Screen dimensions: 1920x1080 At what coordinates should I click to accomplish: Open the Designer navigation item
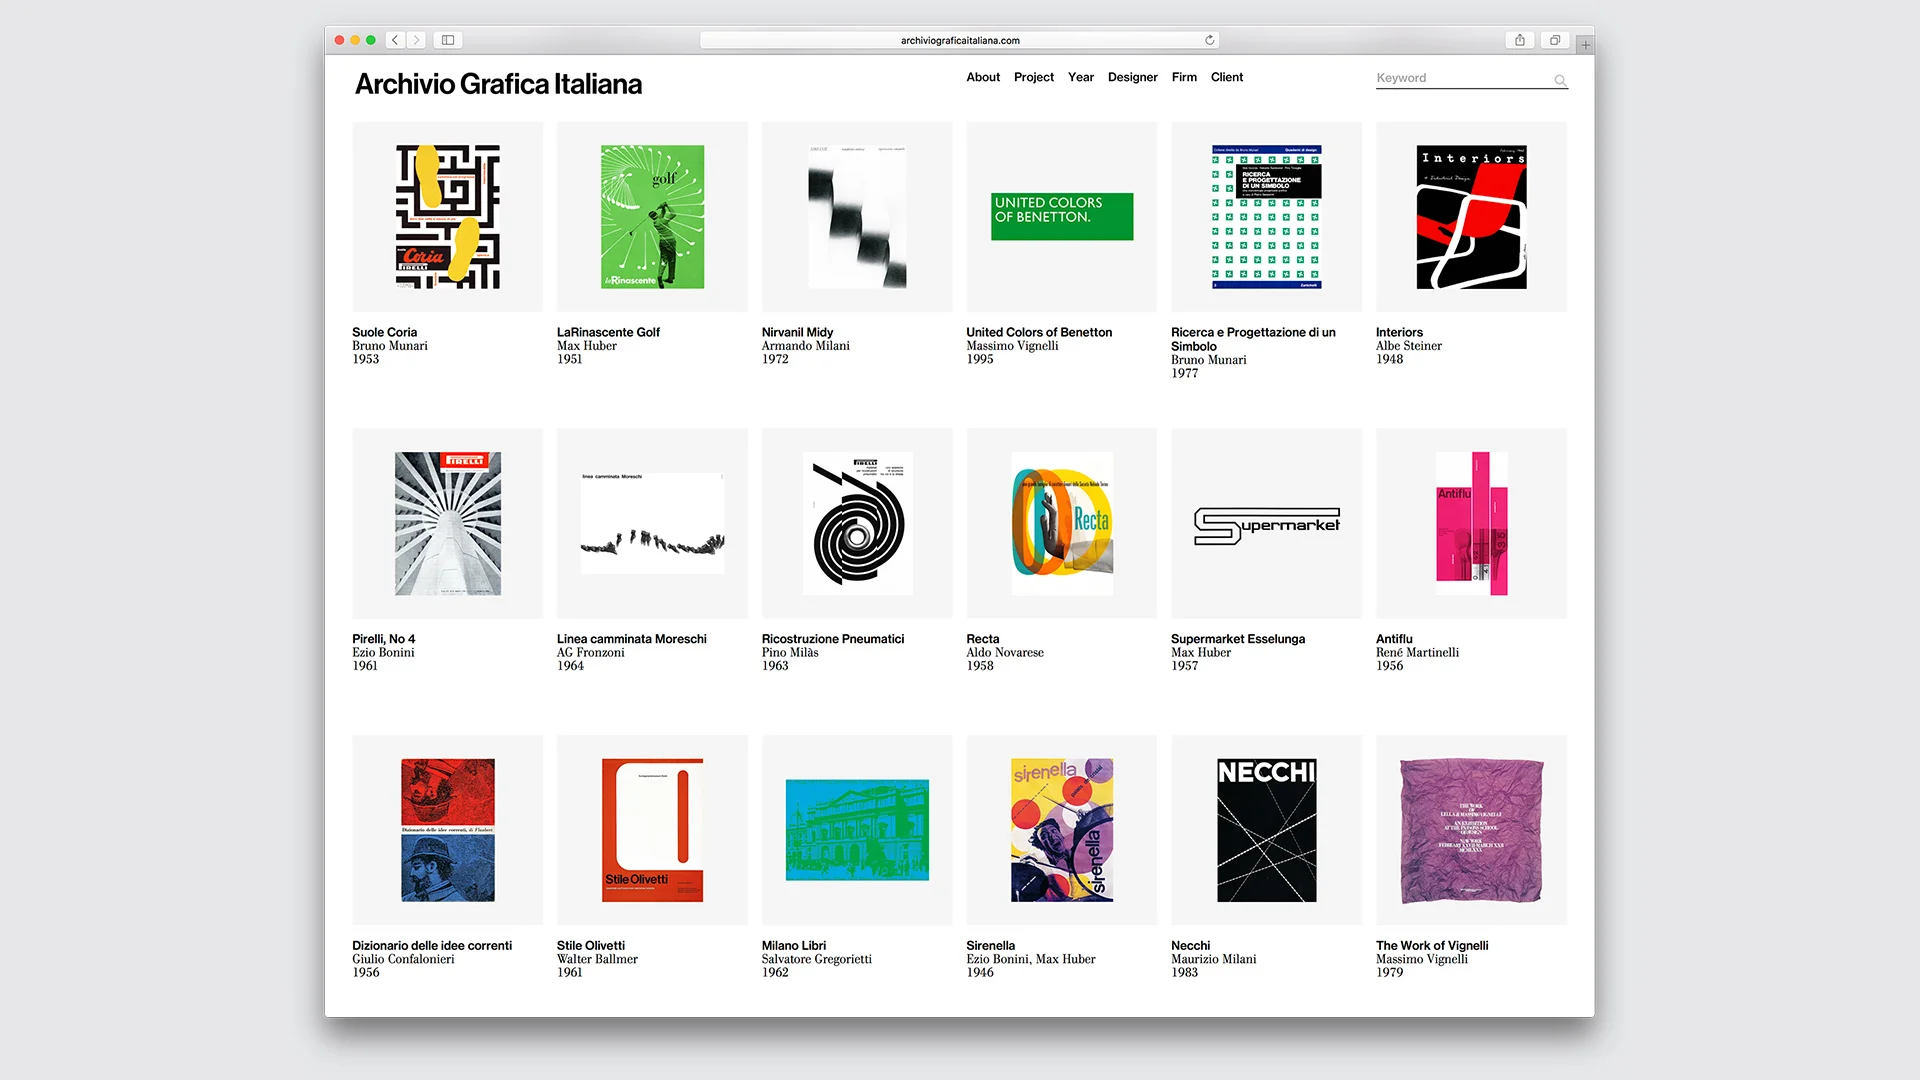coord(1132,77)
